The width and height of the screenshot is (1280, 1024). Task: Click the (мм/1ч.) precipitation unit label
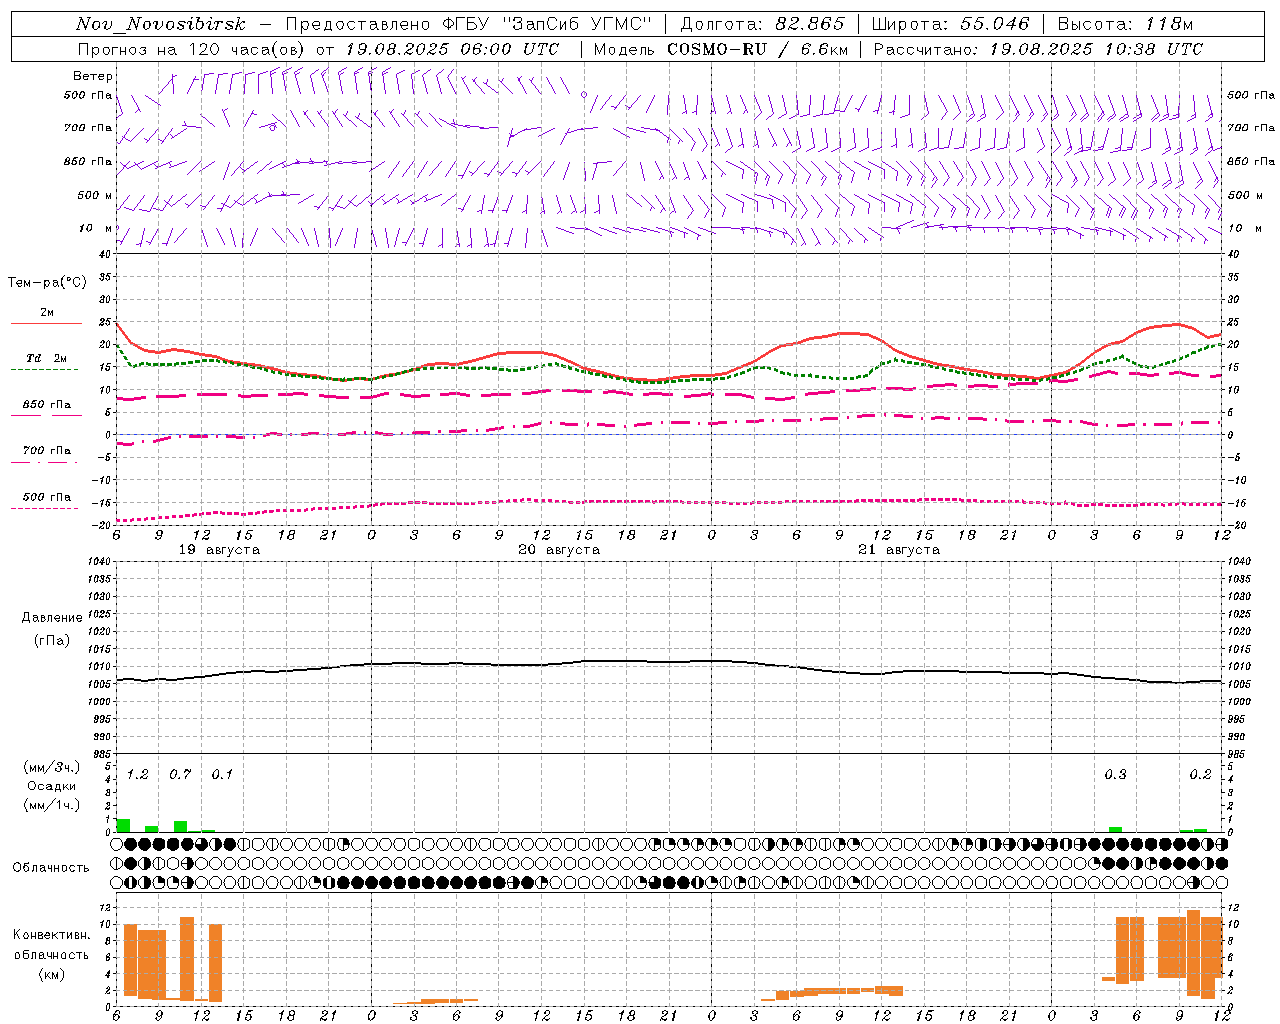pyautogui.click(x=52, y=805)
